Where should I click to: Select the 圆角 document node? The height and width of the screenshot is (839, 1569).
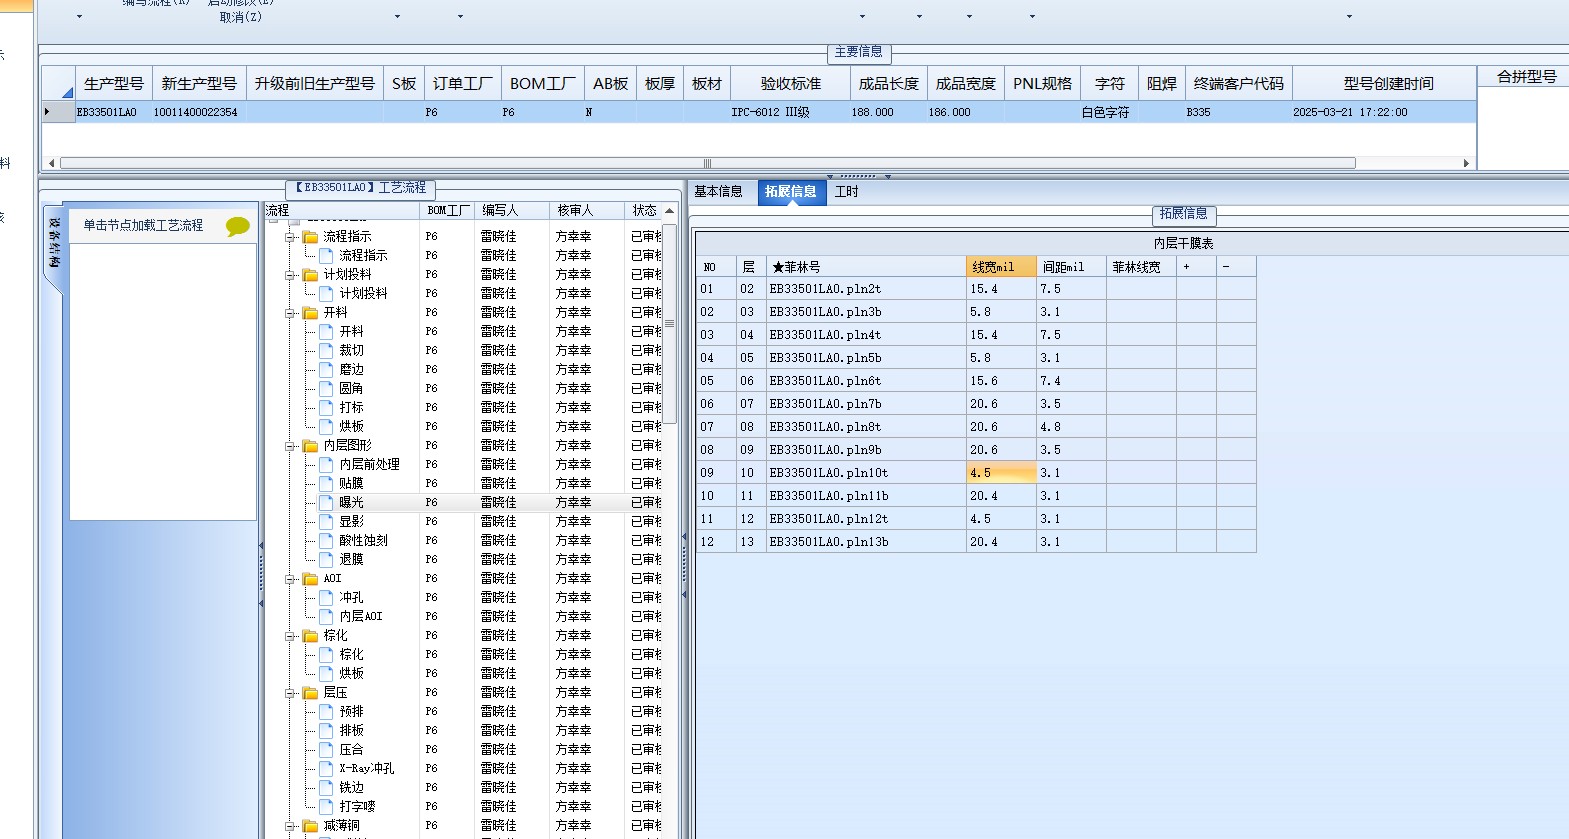tap(351, 388)
